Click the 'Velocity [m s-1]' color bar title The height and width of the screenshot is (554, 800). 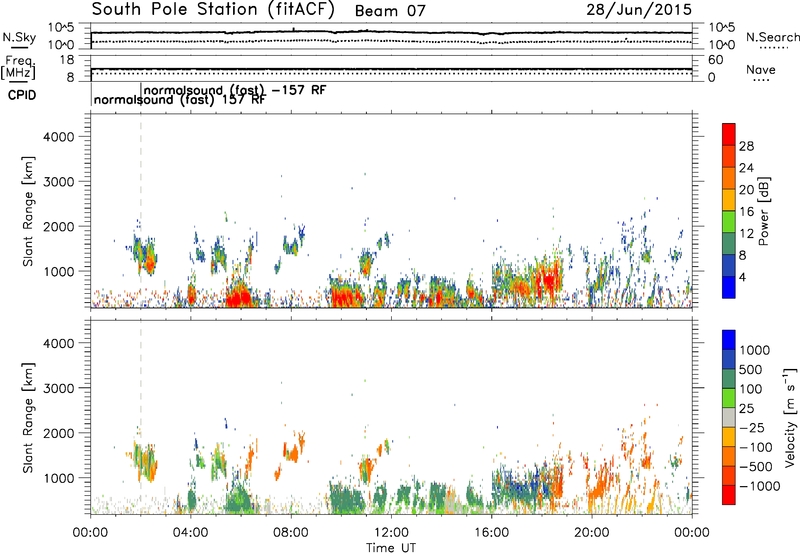point(790,418)
